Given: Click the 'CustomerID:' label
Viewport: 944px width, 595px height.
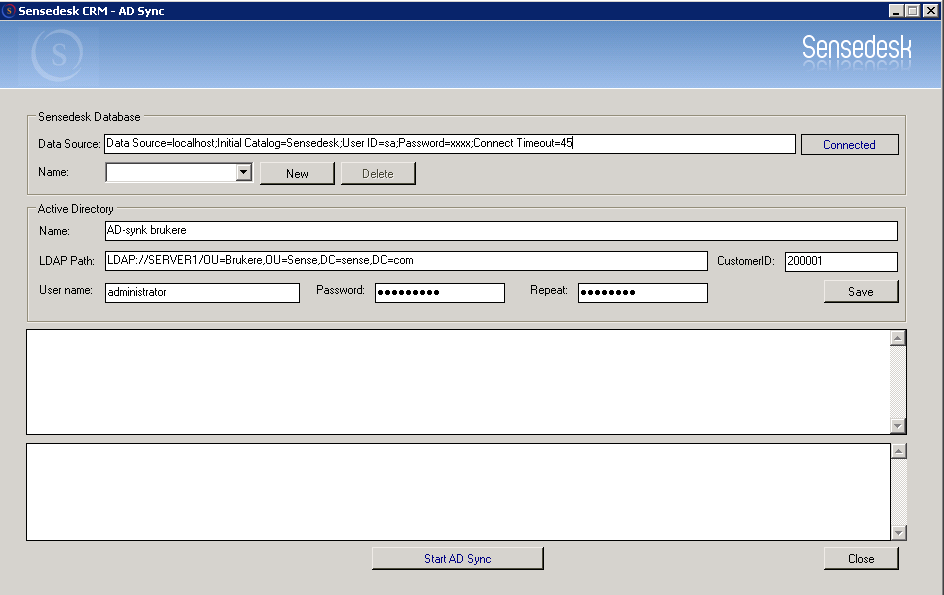Looking at the screenshot, I should 746,261.
